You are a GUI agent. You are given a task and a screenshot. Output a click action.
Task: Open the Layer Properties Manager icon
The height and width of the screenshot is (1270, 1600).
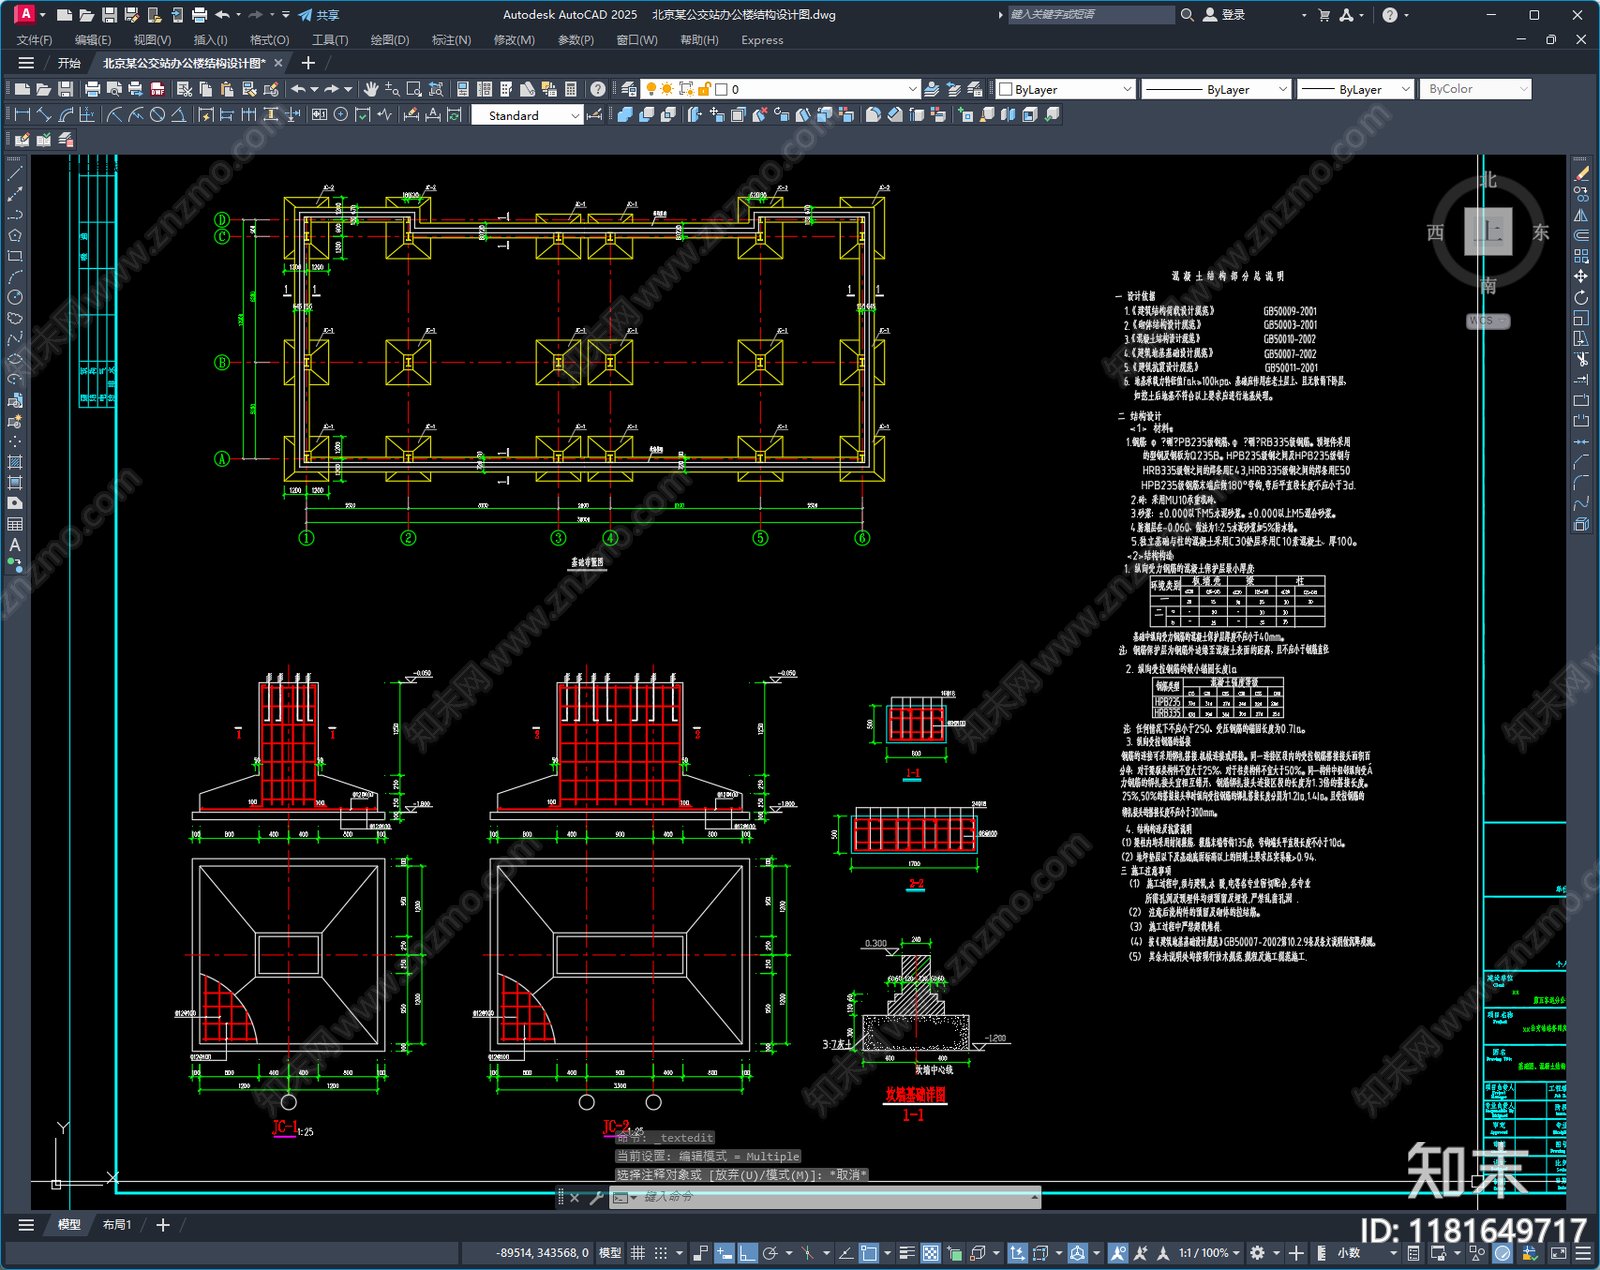pyautogui.click(x=629, y=89)
